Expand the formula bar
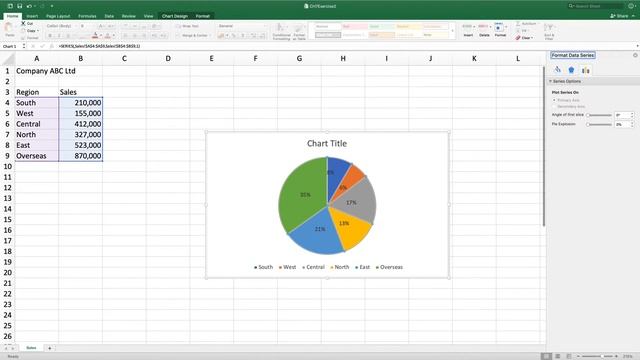 pos(637,46)
